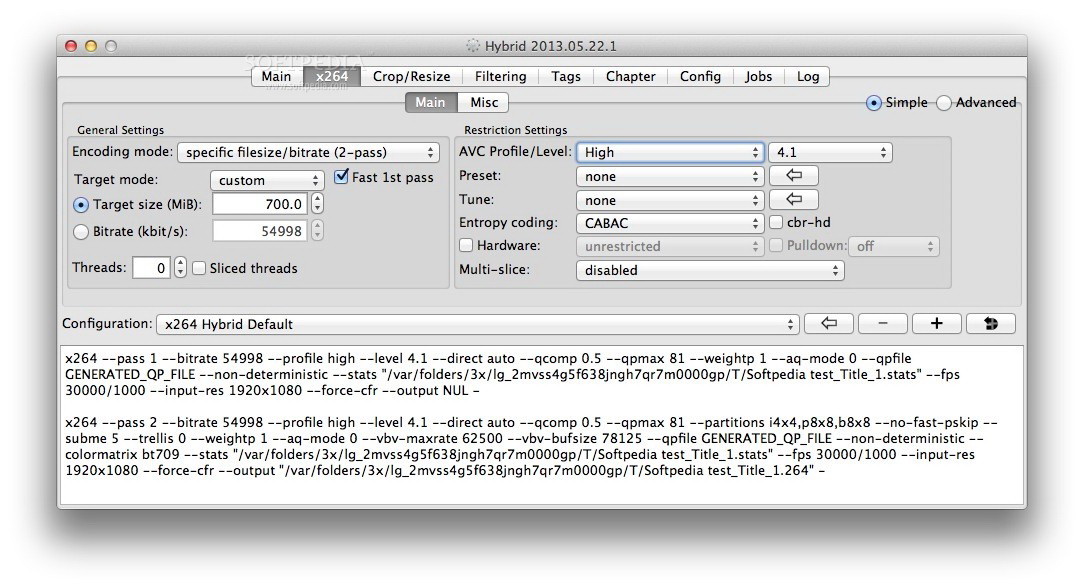
Task: Click the Target size value field 700.0
Action: click(260, 204)
